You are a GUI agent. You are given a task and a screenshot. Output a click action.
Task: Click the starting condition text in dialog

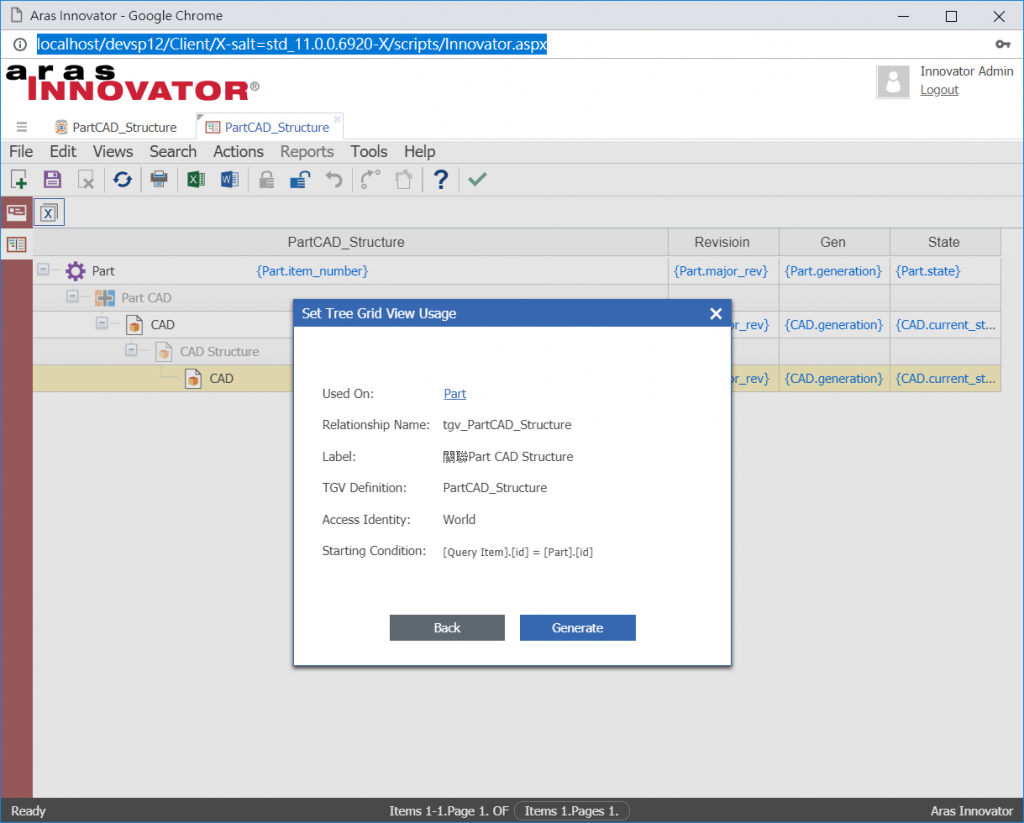518,552
